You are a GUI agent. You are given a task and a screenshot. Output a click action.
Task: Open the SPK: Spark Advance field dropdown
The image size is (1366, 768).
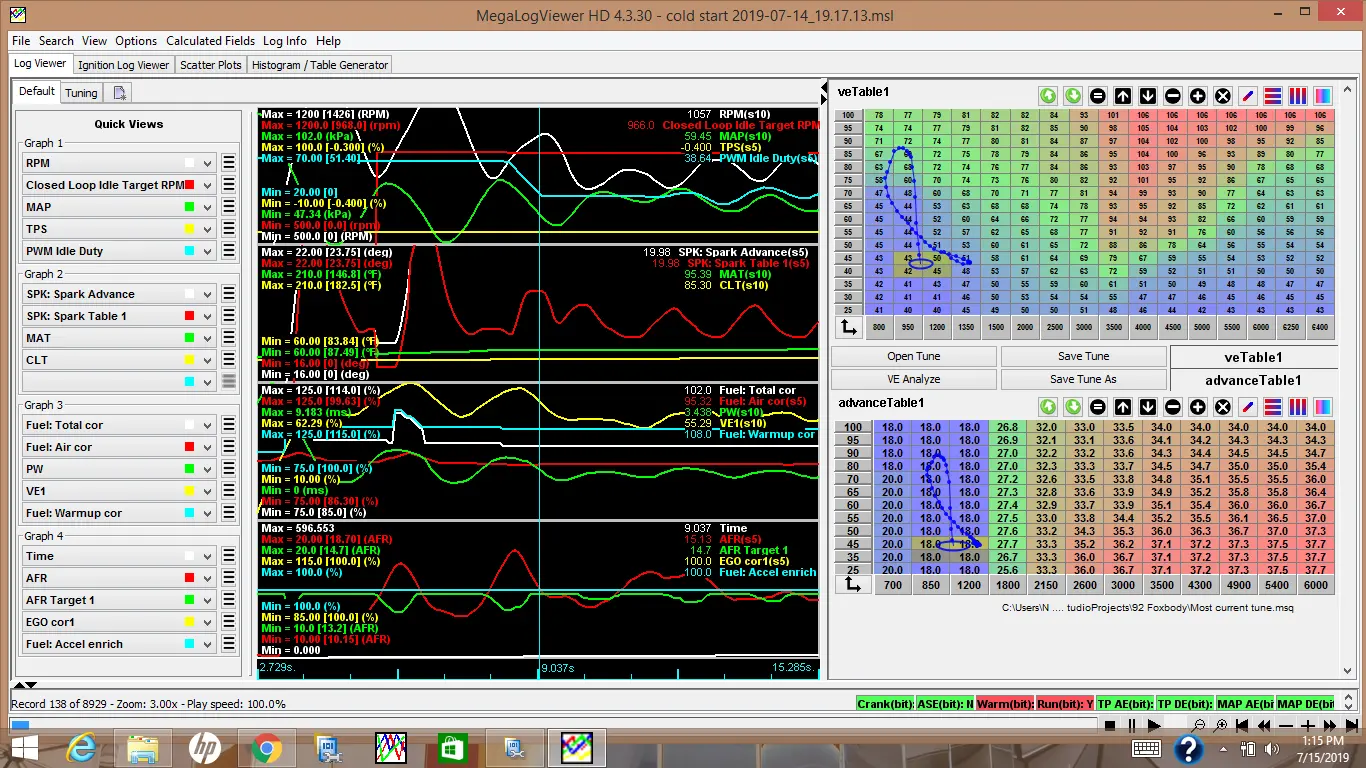(207, 294)
